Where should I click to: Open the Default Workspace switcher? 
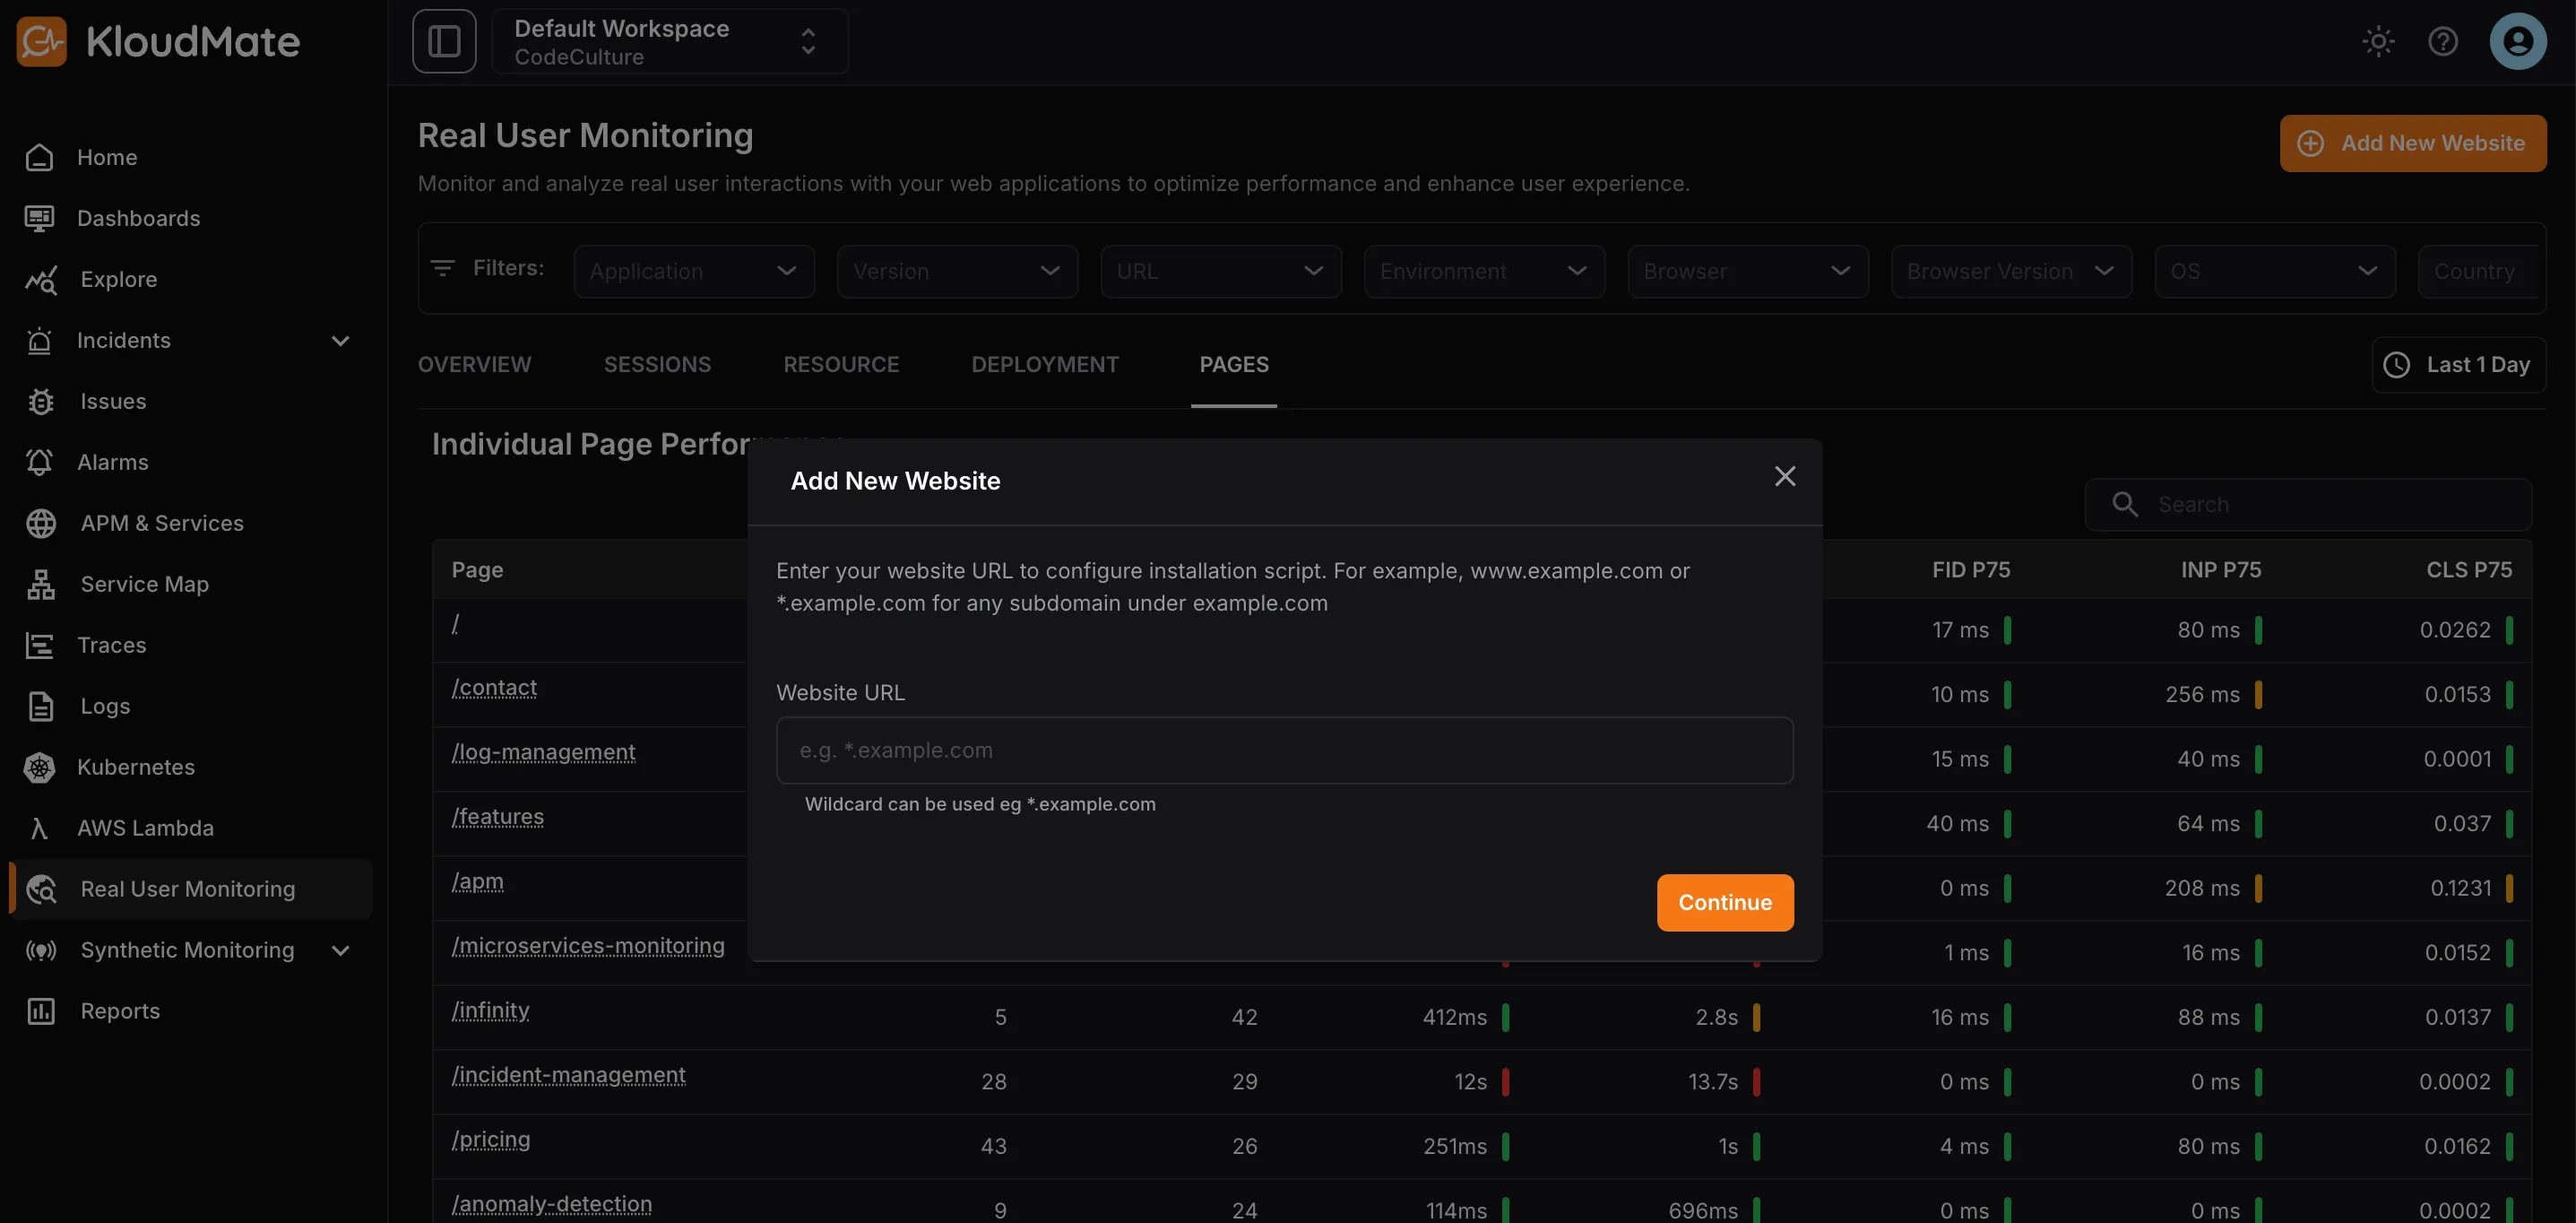click(670, 41)
